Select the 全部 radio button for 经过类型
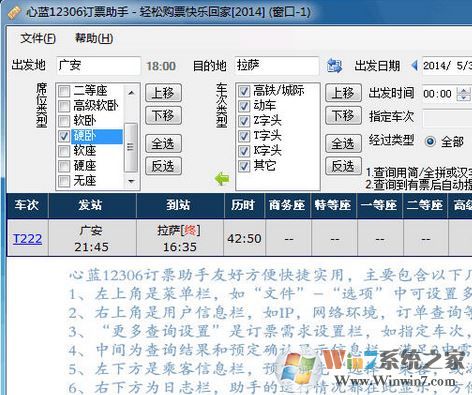Viewport: 472px width, 395px height. pyautogui.click(x=430, y=142)
